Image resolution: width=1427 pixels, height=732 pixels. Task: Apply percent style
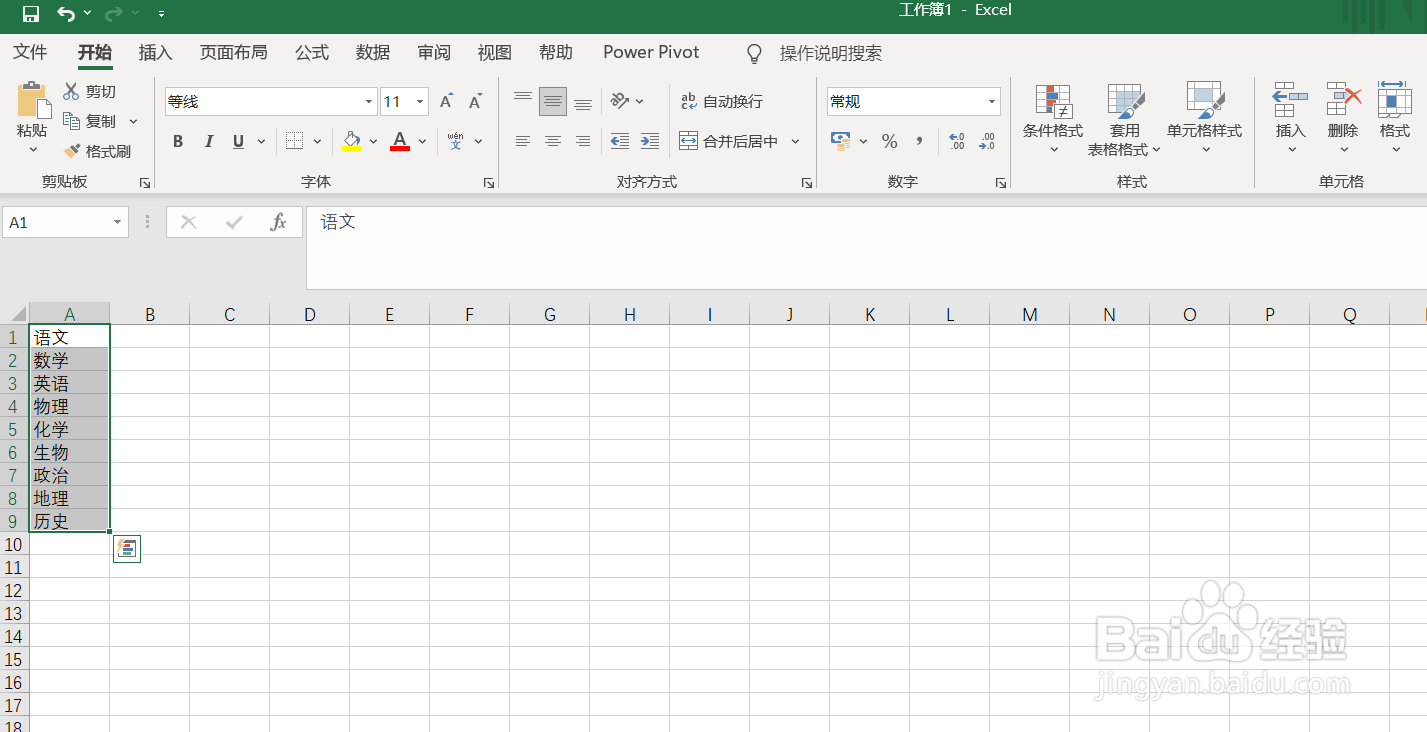(x=890, y=141)
